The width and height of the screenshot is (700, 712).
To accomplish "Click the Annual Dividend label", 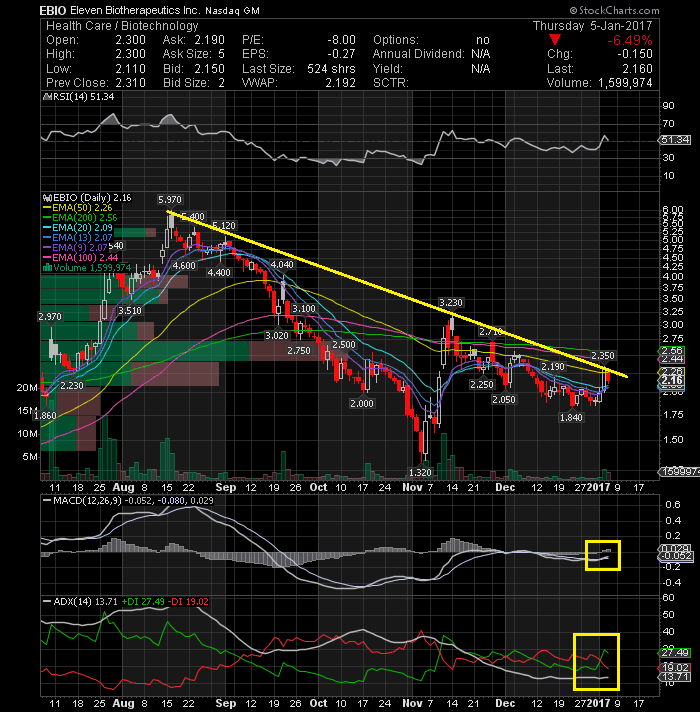I will tap(419, 54).
